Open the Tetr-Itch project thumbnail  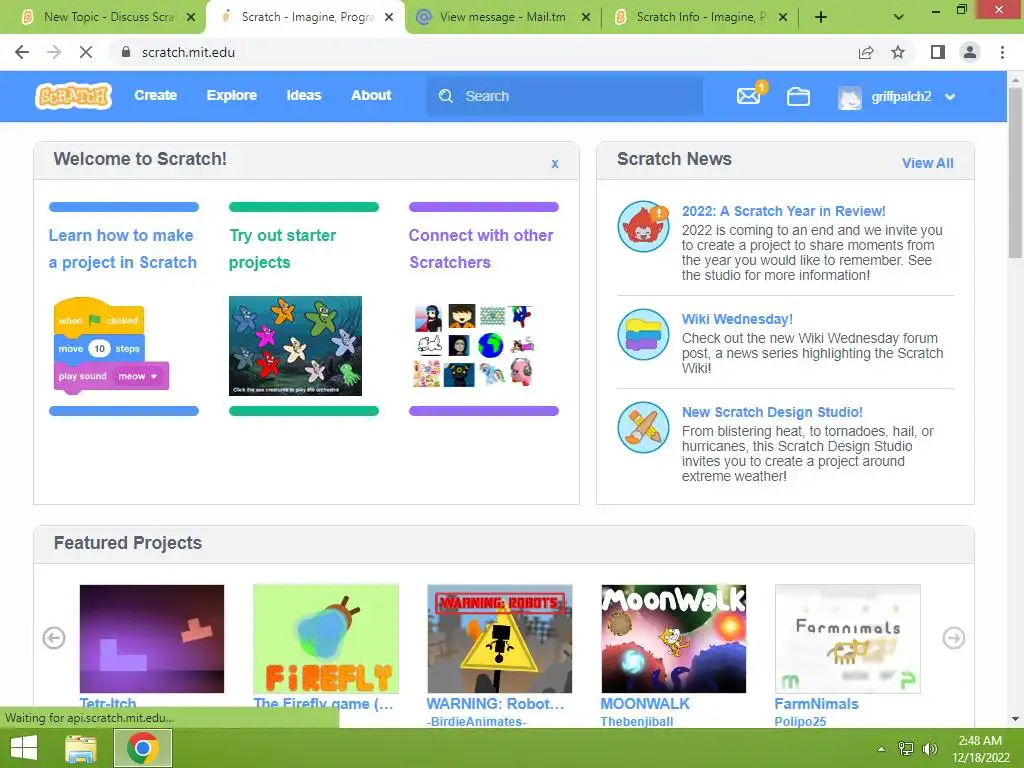(152, 639)
